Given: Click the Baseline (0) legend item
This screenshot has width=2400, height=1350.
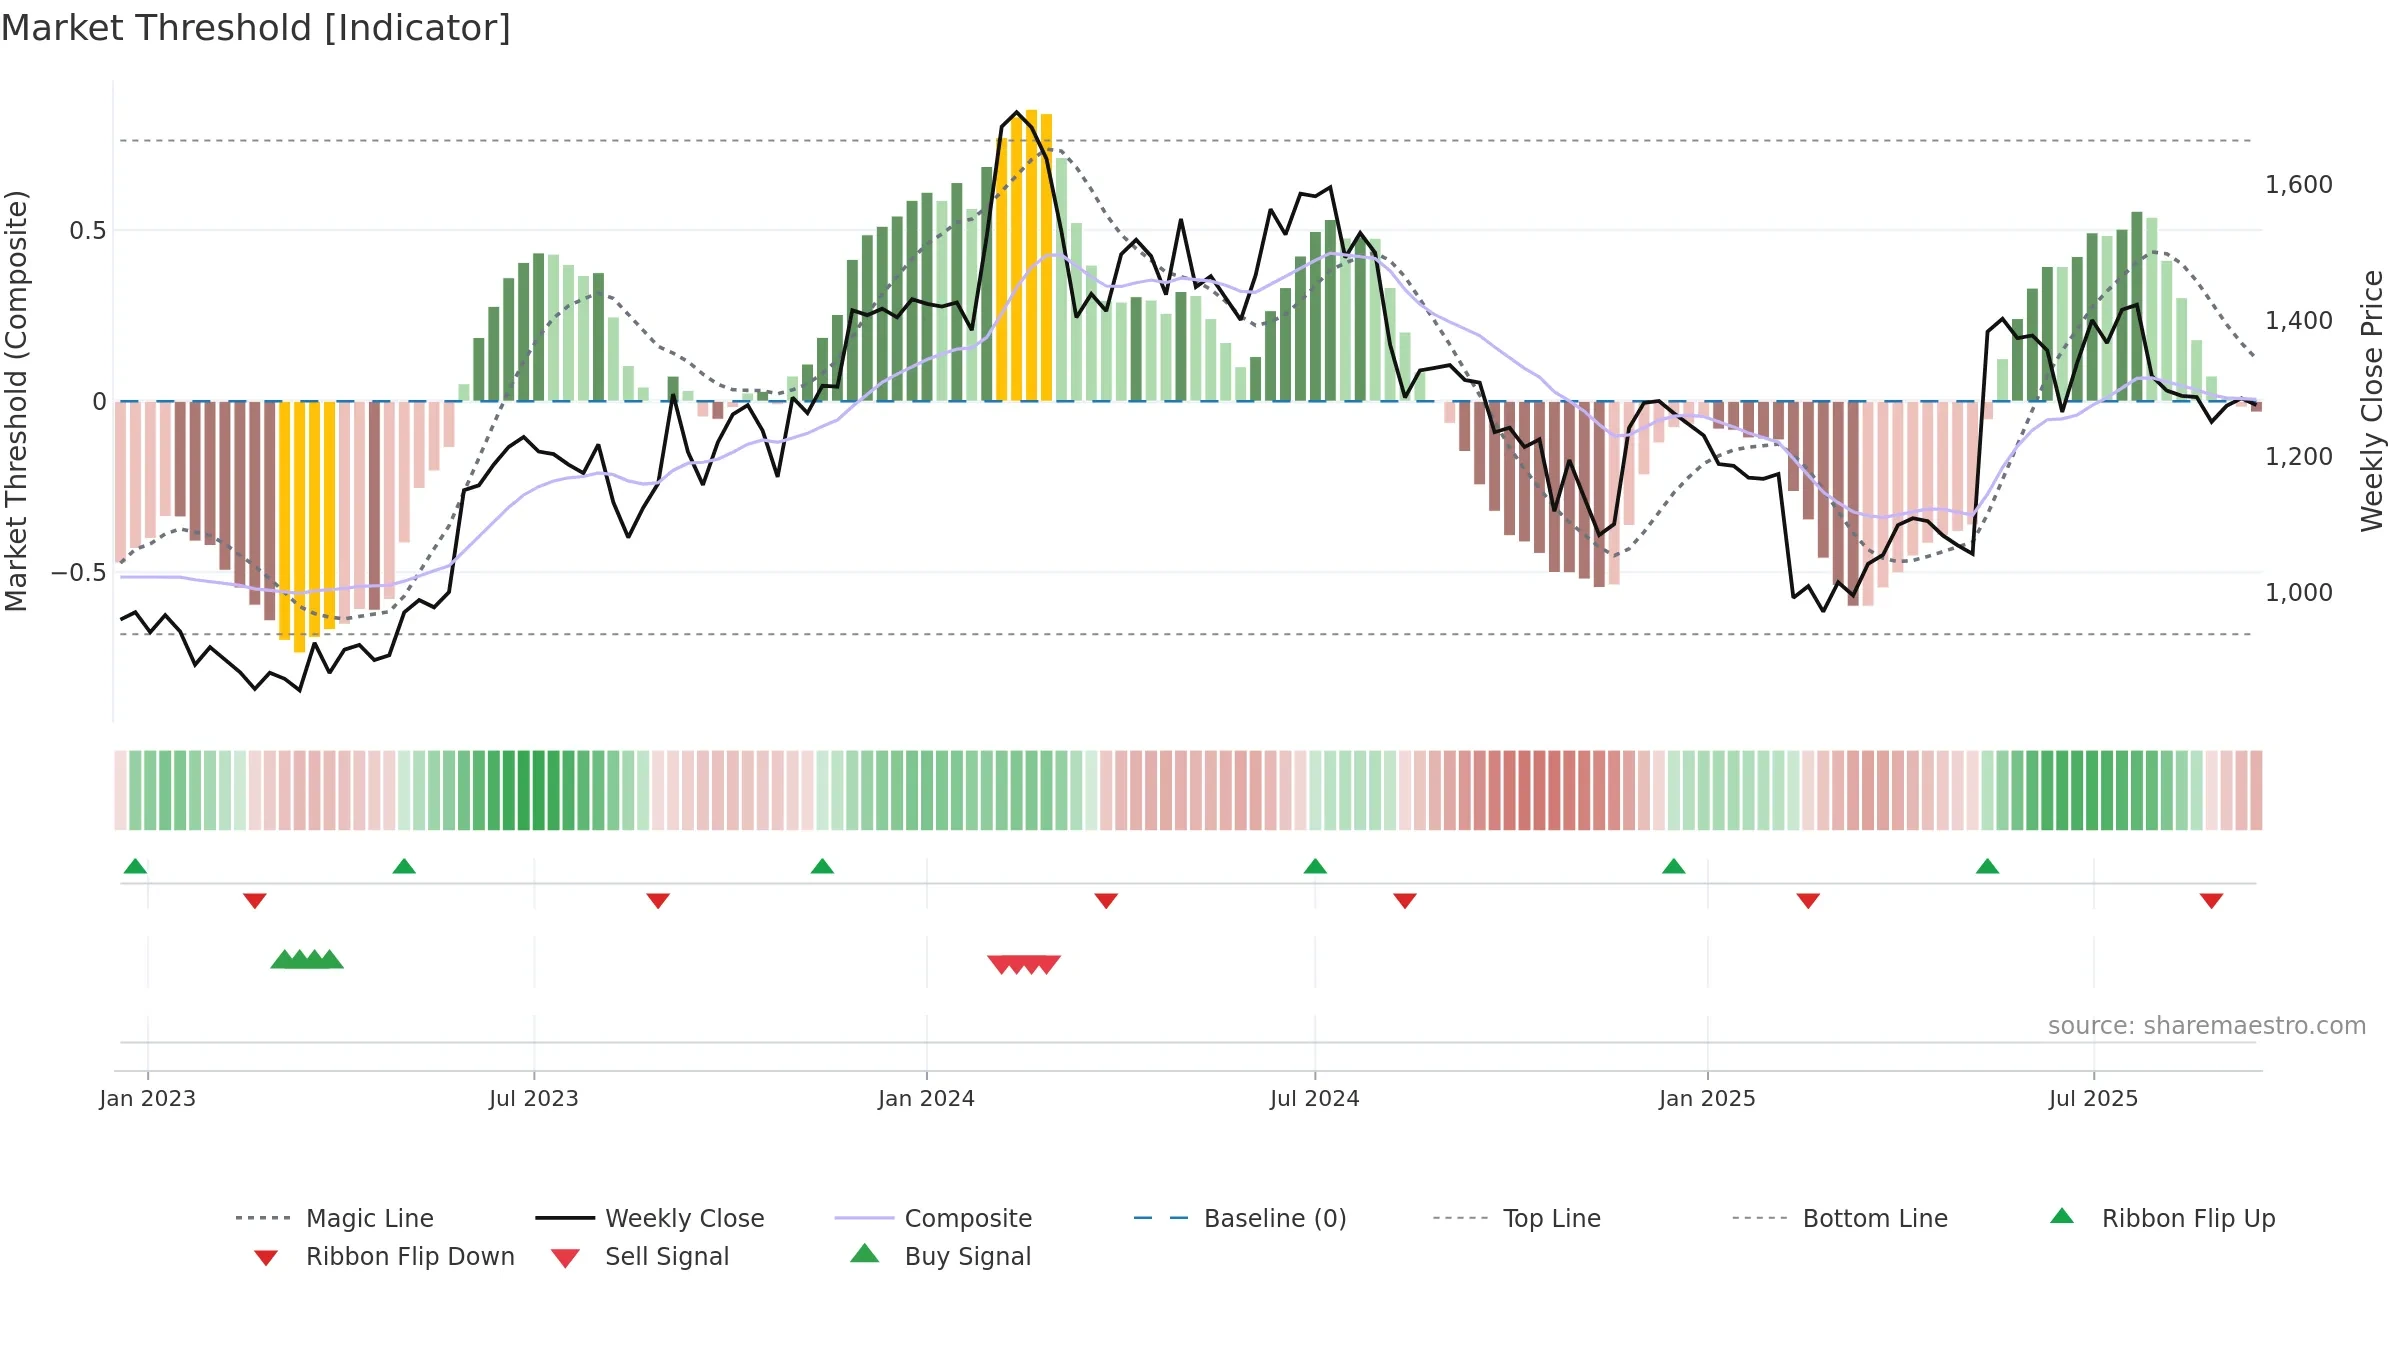Looking at the screenshot, I should [x=1240, y=1218].
